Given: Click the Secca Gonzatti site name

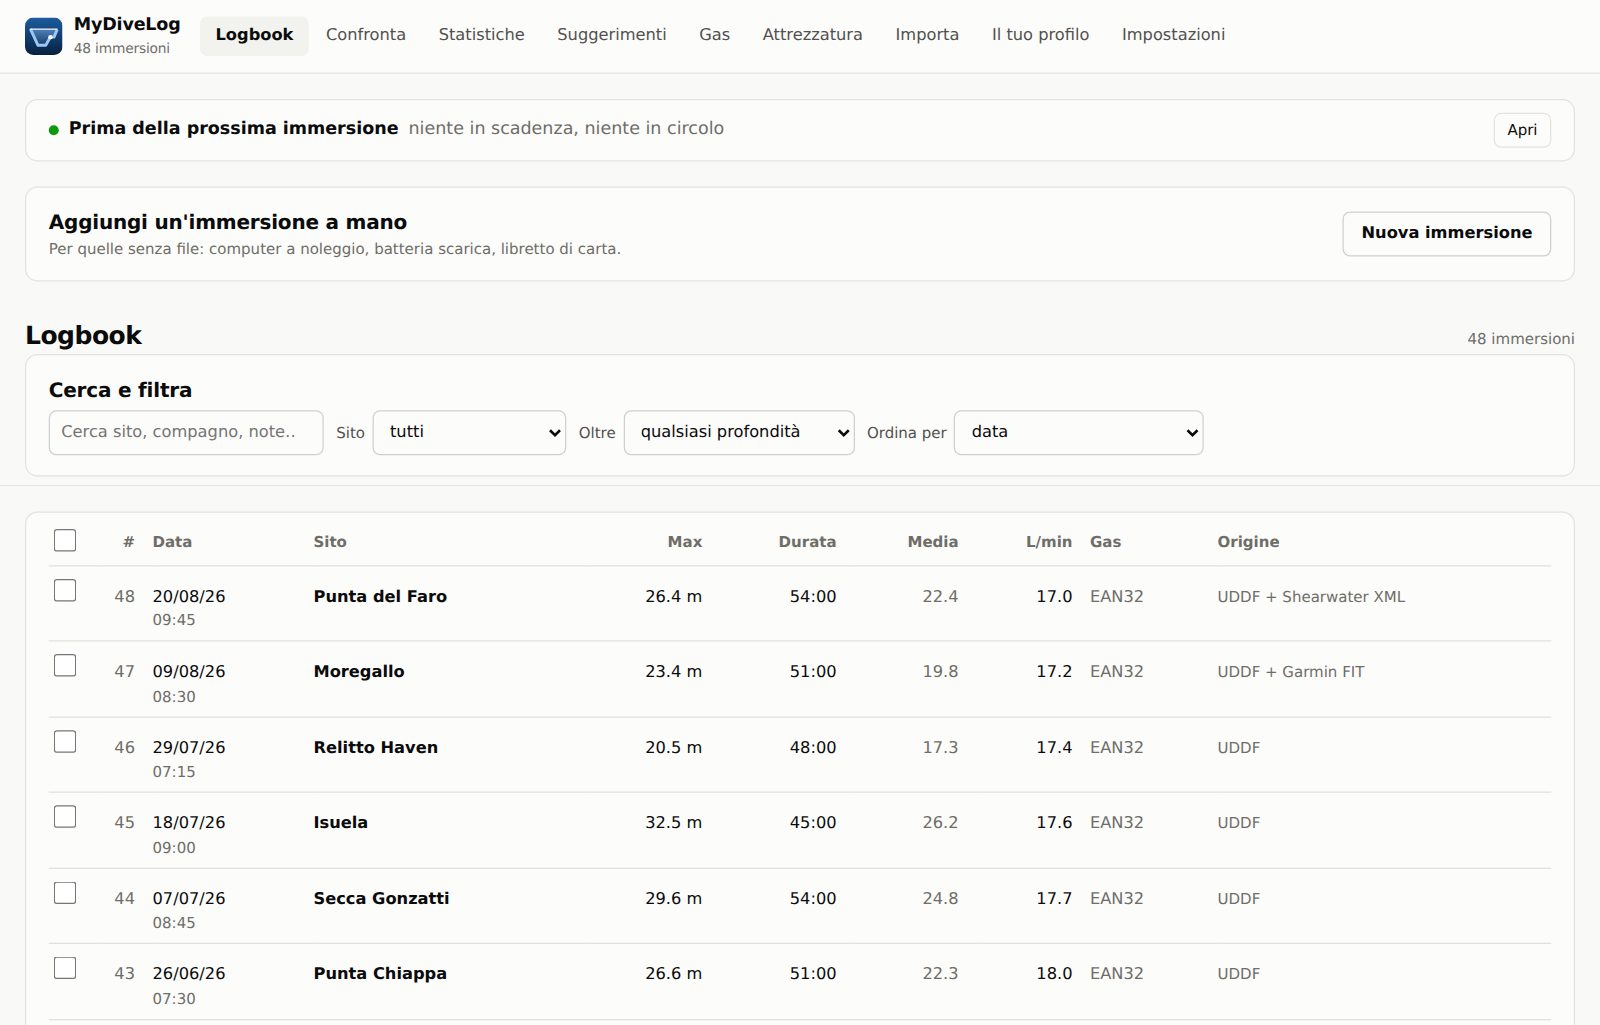Looking at the screenshot, I should tap(381, 898).
